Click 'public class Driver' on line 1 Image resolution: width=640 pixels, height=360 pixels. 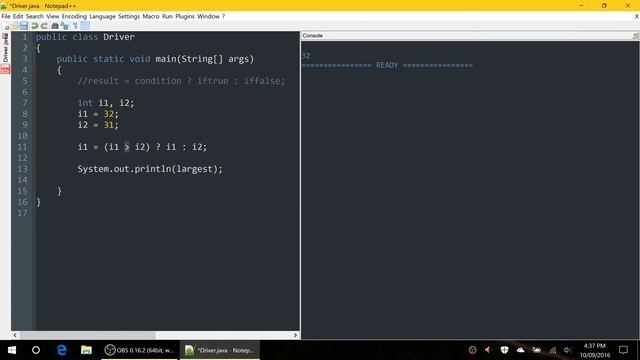[x=85, y=37]
